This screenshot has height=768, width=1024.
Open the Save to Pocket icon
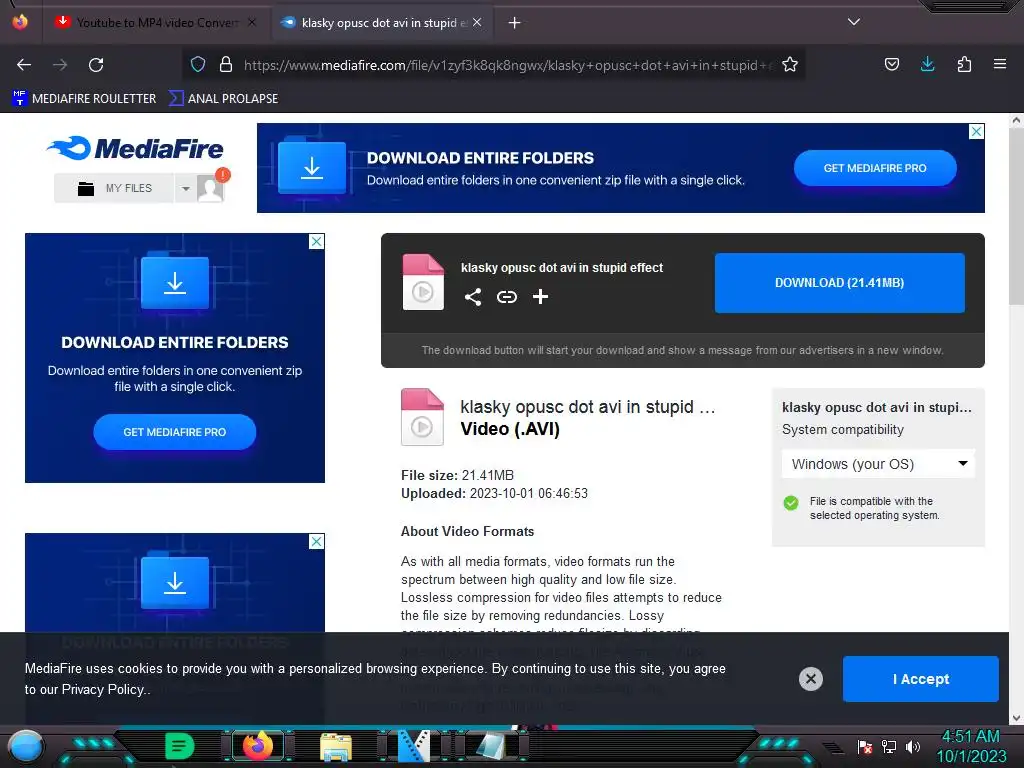click(891, 64)
